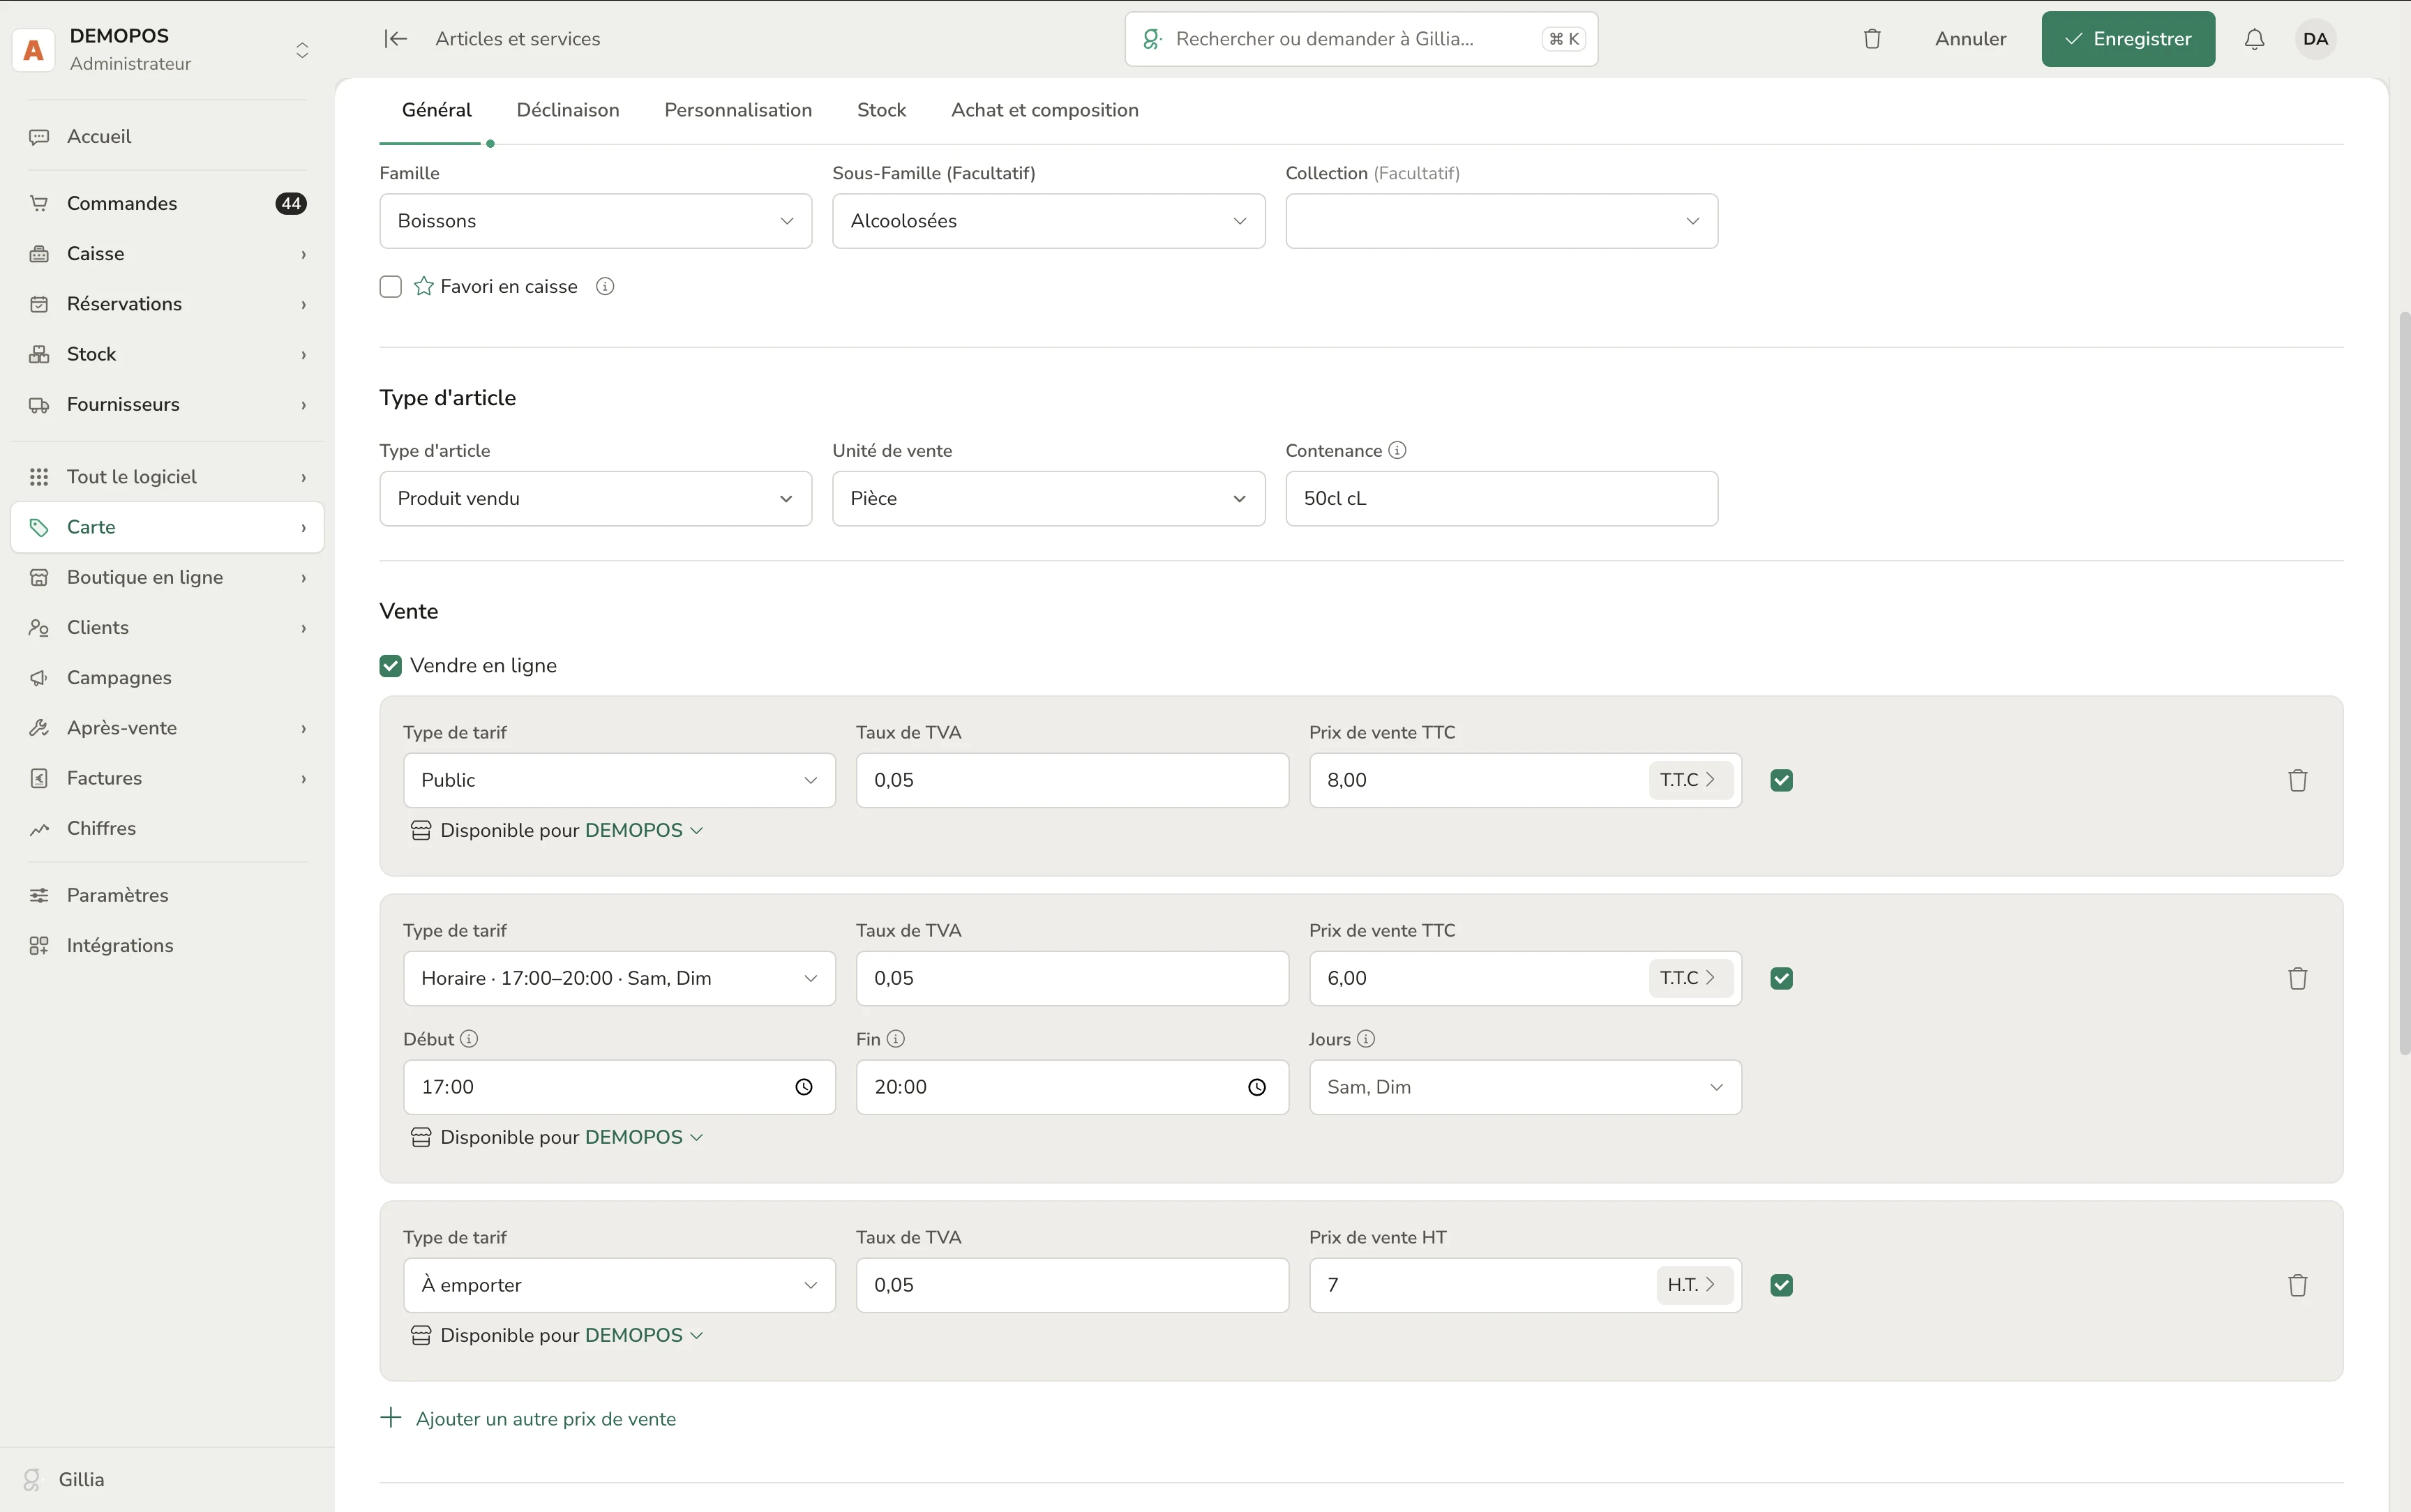This screenshot has height=1512, width=2411.
Task: Click Annuler to cancel changes
Action: click(x=1970, y=39)
